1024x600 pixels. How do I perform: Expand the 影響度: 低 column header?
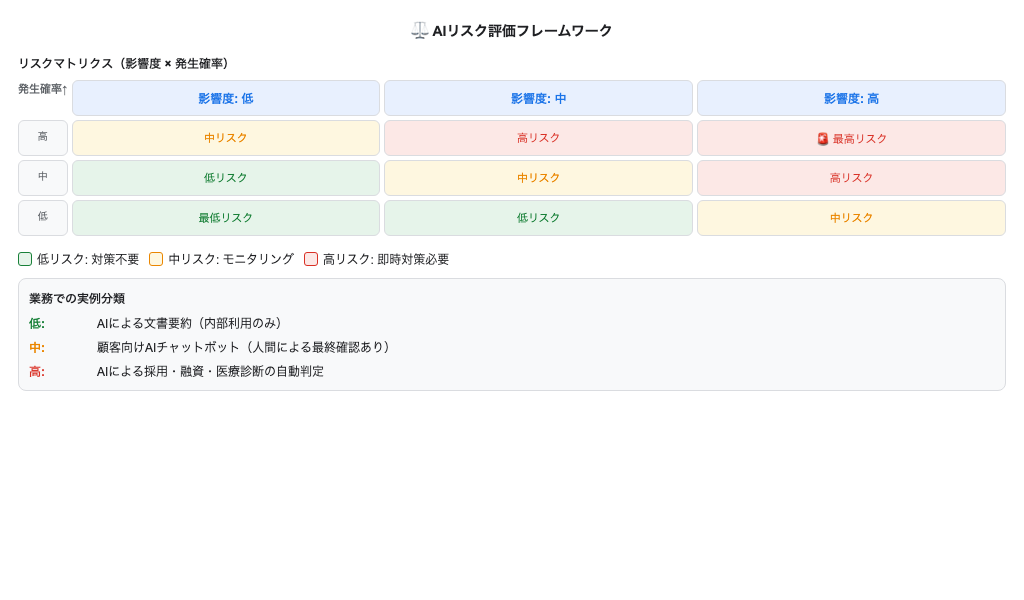coord(225,98)
